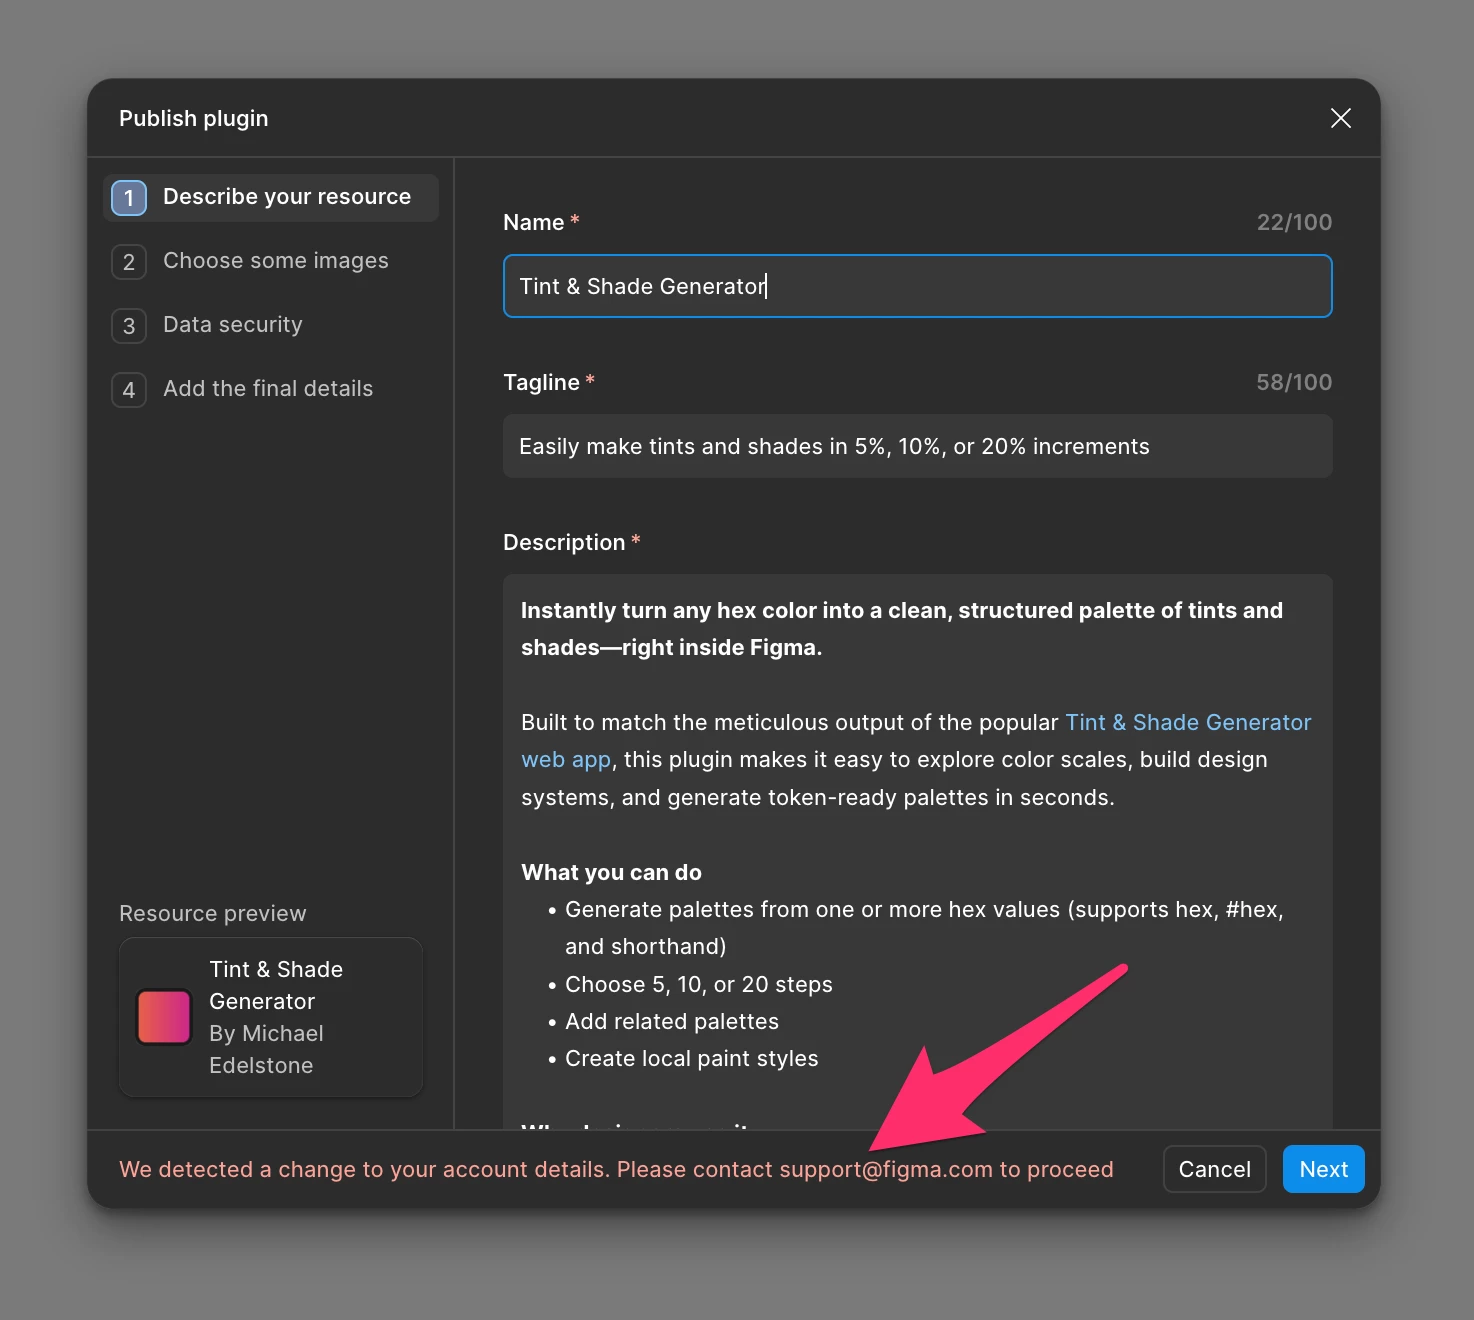Click 'Tint & Shade Generator' preview title
1474x1320 pixels.
pos(276,985)
